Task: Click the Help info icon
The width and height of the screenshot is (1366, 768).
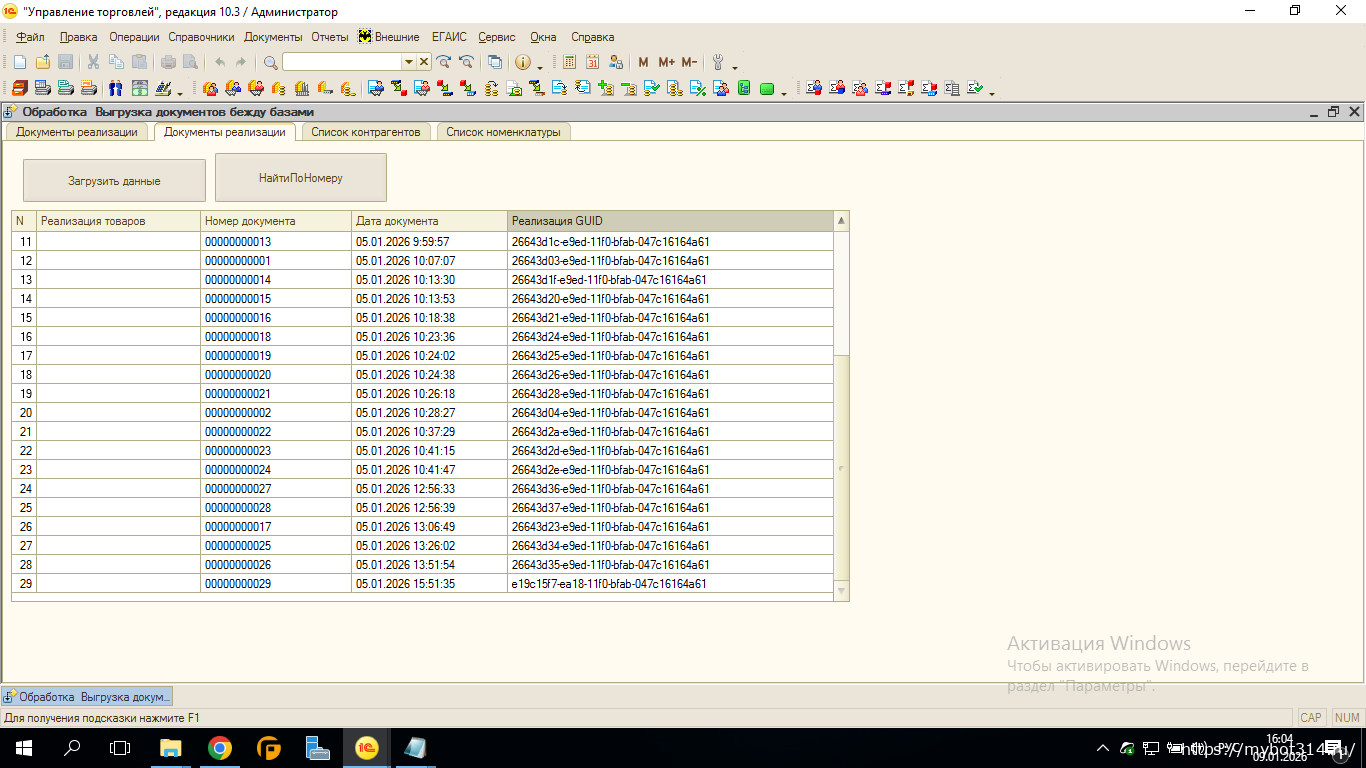Action: [522, 62]
